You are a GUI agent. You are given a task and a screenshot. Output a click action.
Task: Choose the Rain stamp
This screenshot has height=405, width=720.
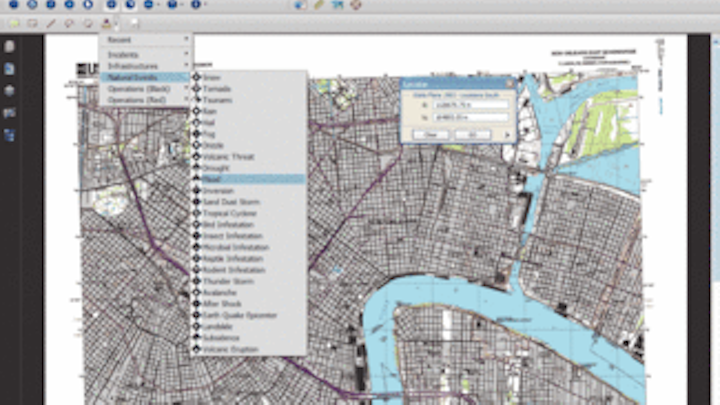click(248, 111)
